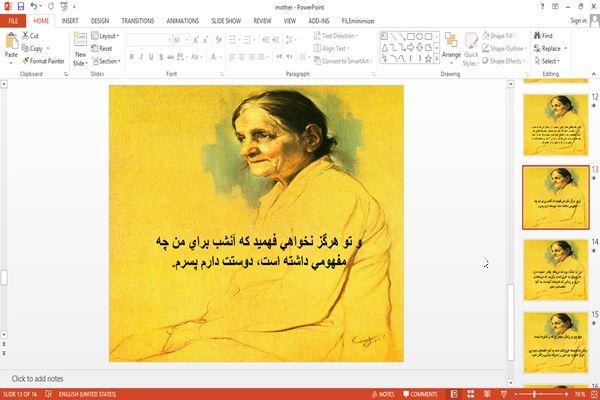Click Format Painter
600x400 pixels.
pos(43,61)
